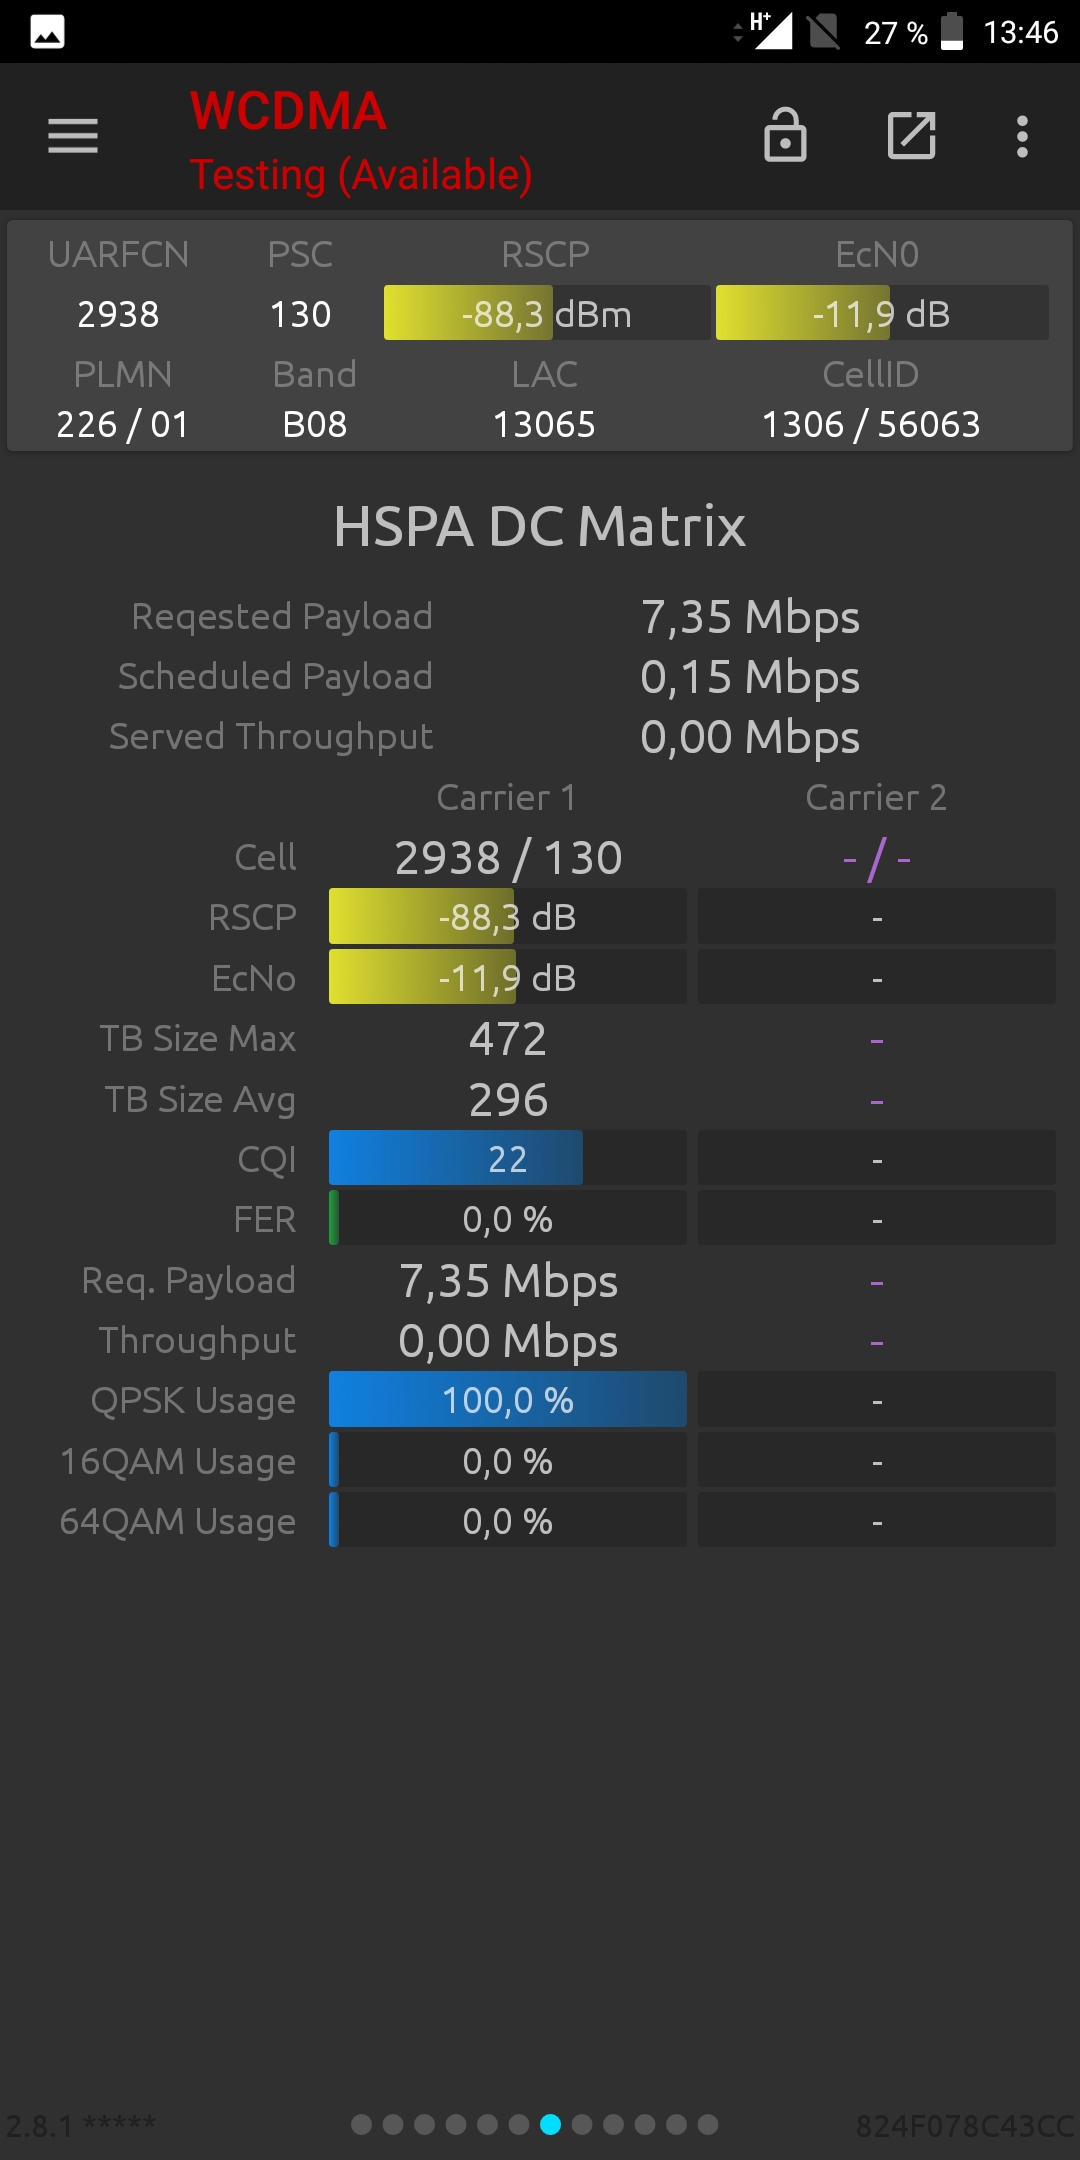Tap the lock icon in toolbar

click(x=785, y=135)
